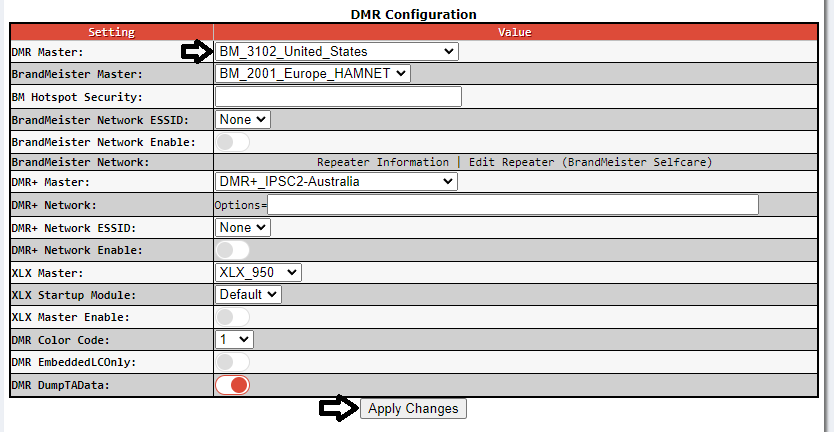Turn on the XLX Master Enable switch

click(232, 317)
